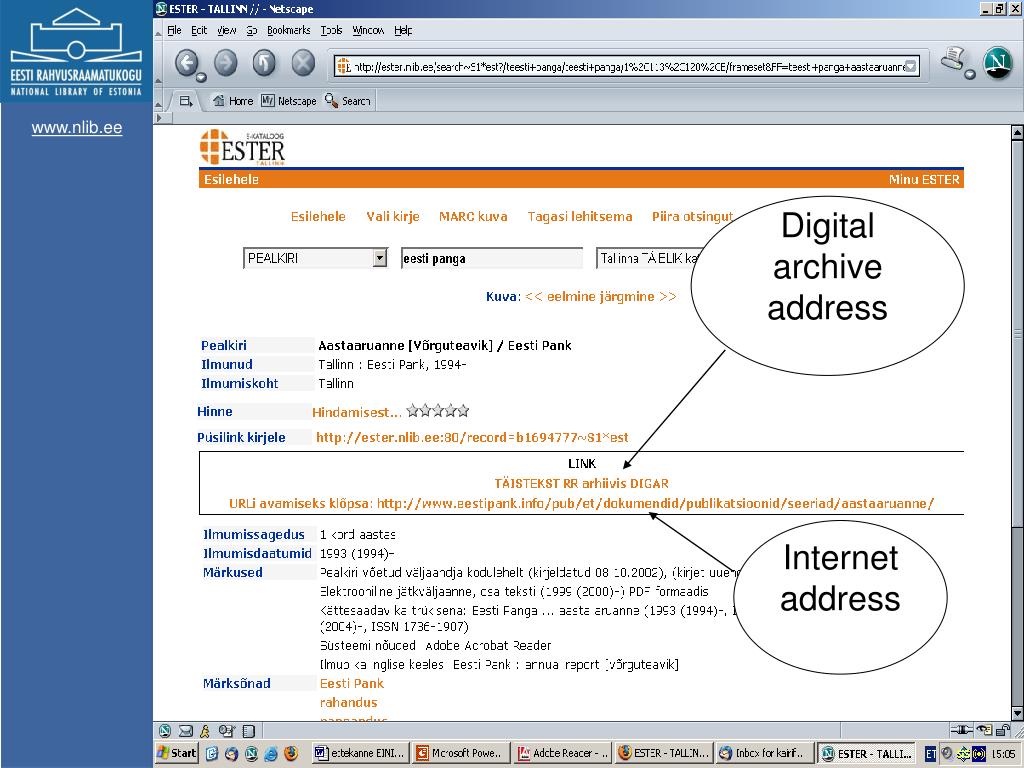1024x768 pixels.
Task: Click the Print icon in the toolbar
Action: pos(953,60)
